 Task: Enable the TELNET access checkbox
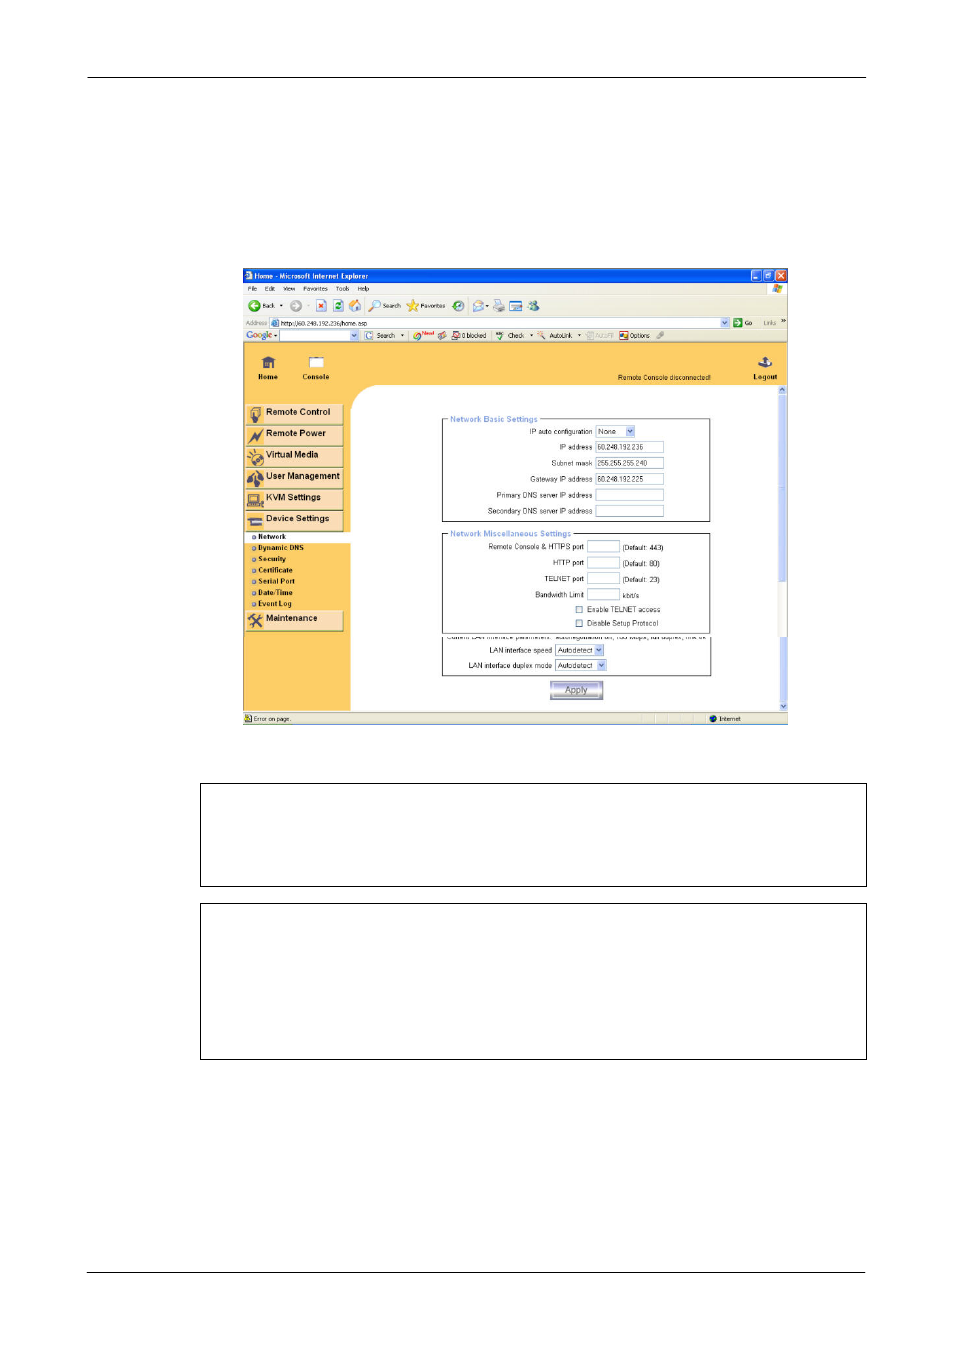579,609
